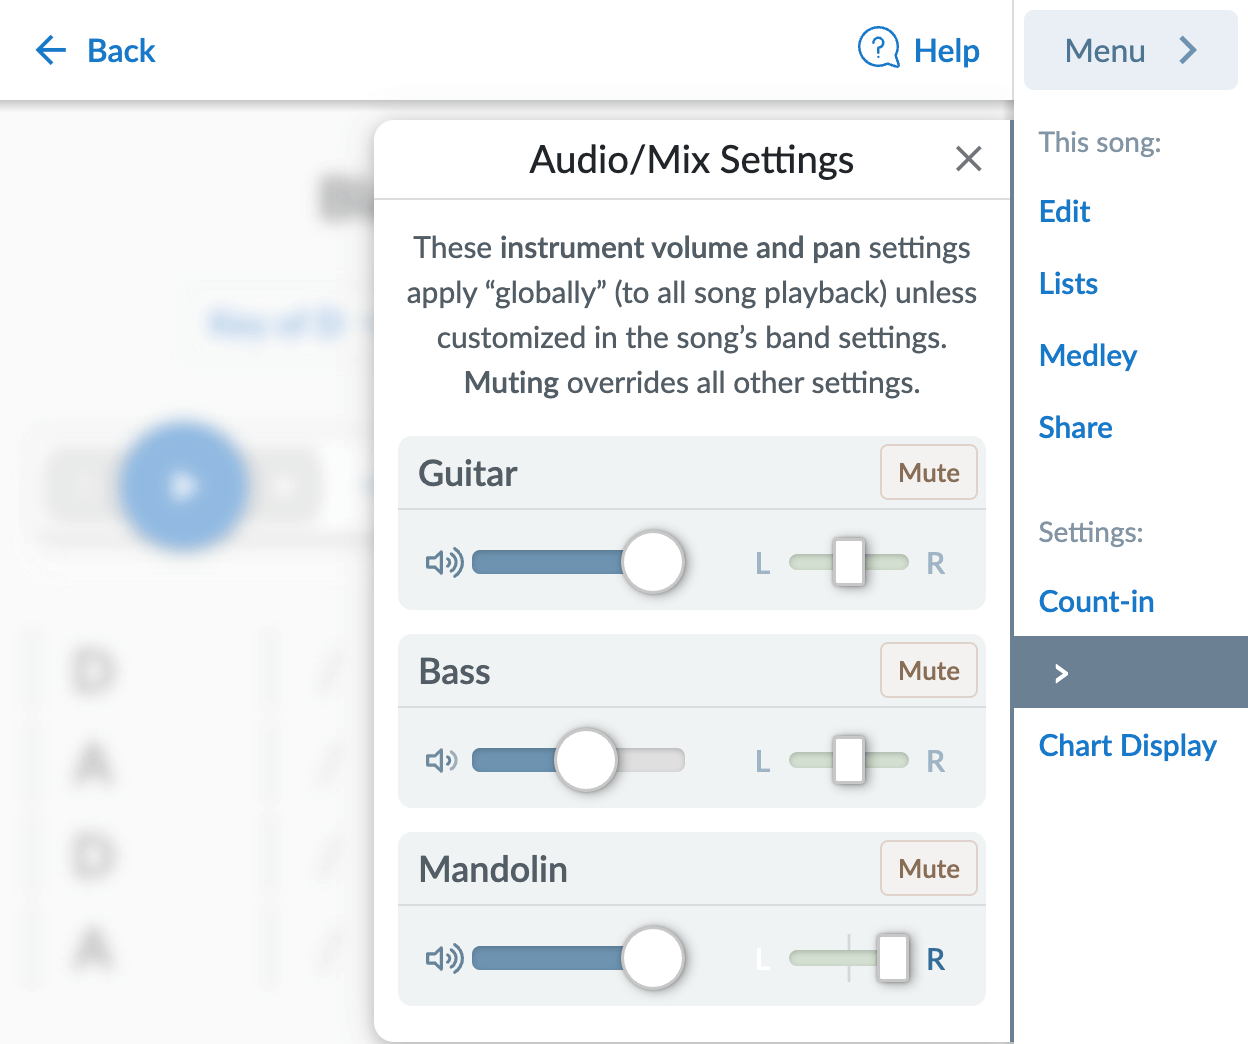Click the Guitar volume speaker icon
This screenshot has width=1248, height=1044.
coord(444,563)
